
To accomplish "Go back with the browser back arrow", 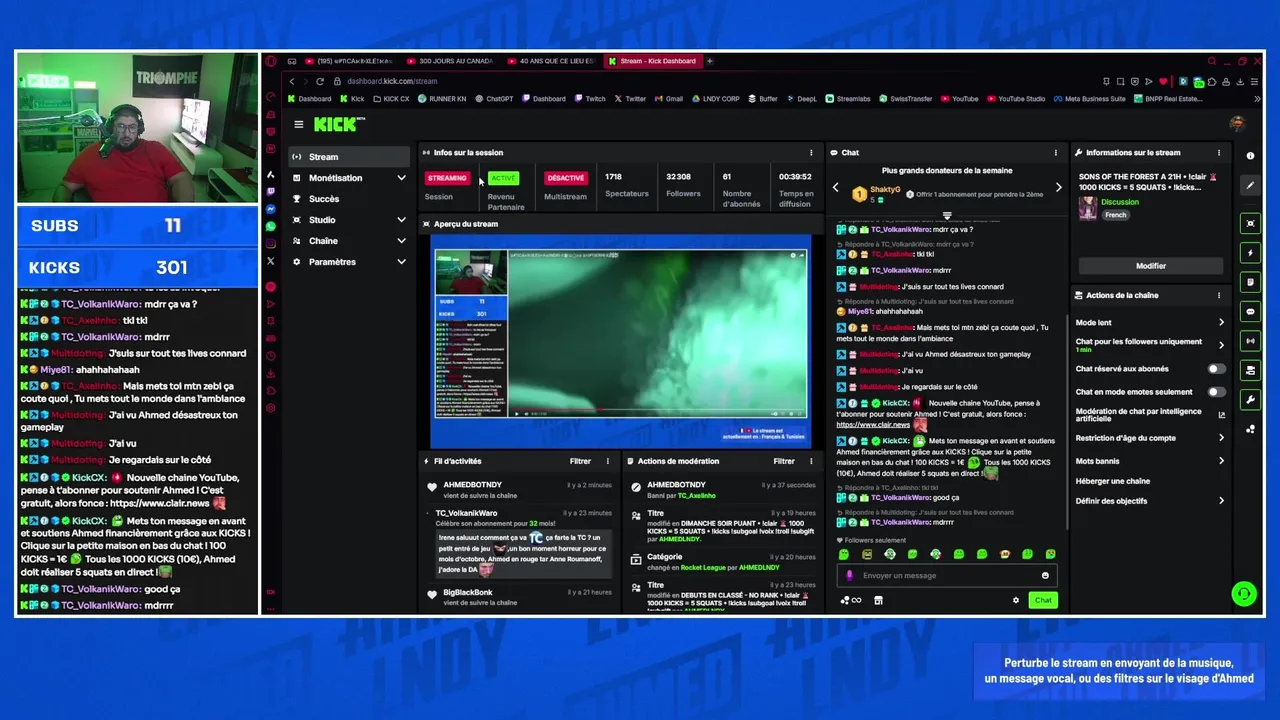I will pyautogui.click(x=291, y=81).
